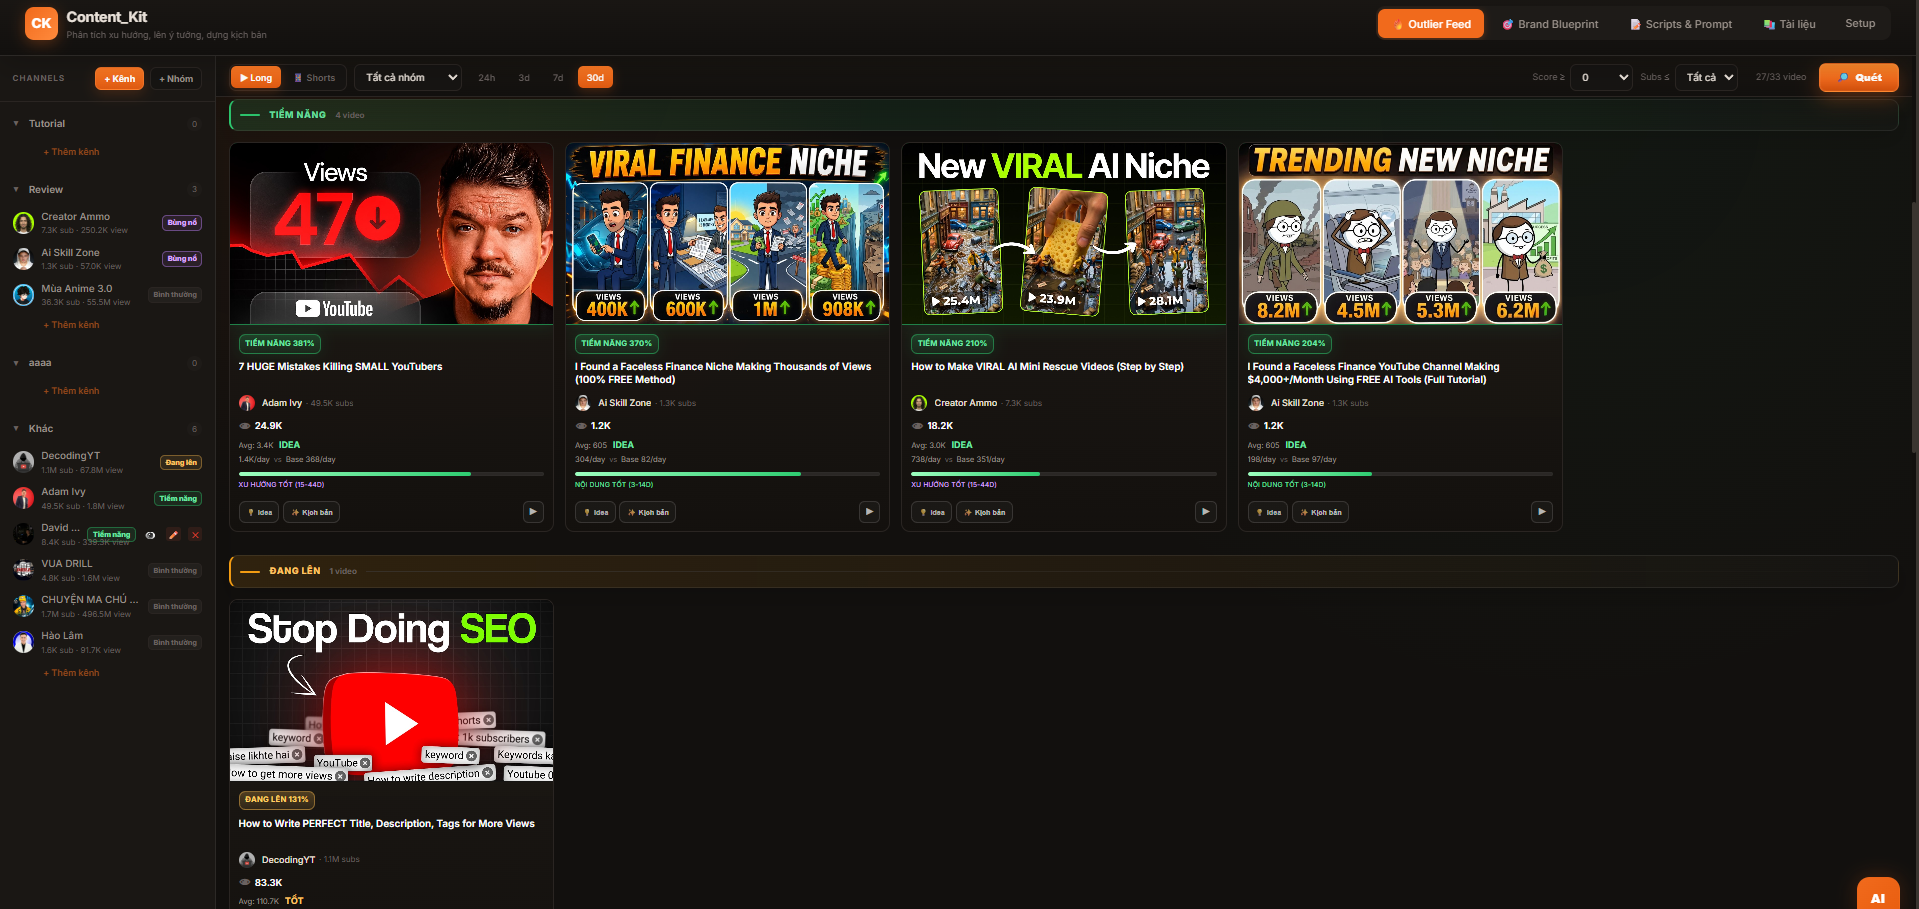This screenshot has width=1919, height=909.
Task: Collapse the Tutorial channel group
Action: point(16,124)
